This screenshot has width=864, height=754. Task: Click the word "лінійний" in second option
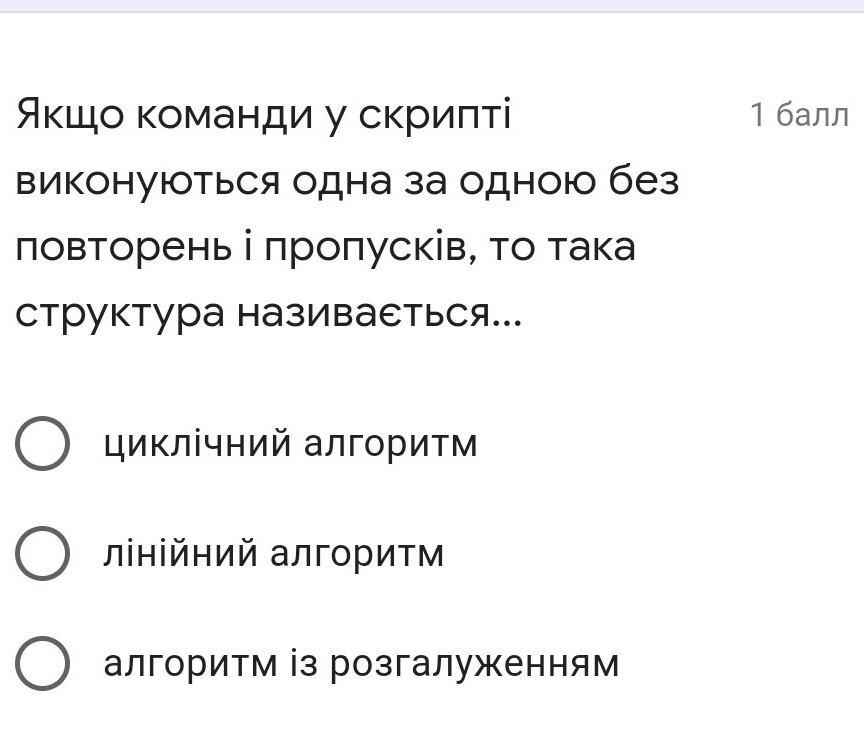[x=181, y=553]
